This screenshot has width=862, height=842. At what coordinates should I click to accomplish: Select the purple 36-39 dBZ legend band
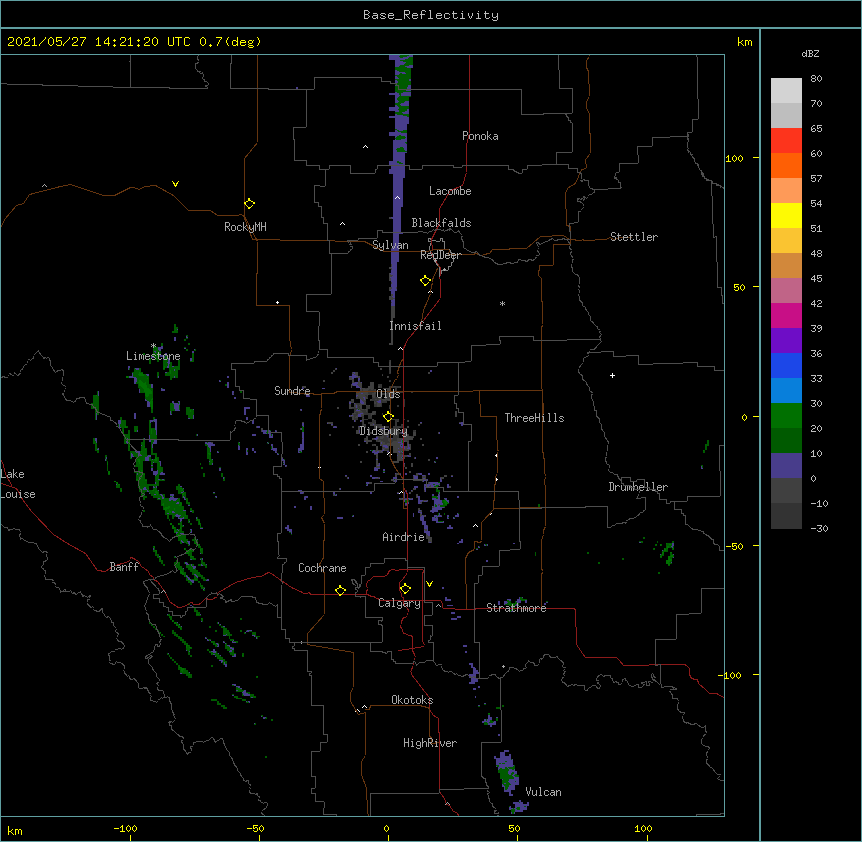click(x=786, y=340)
